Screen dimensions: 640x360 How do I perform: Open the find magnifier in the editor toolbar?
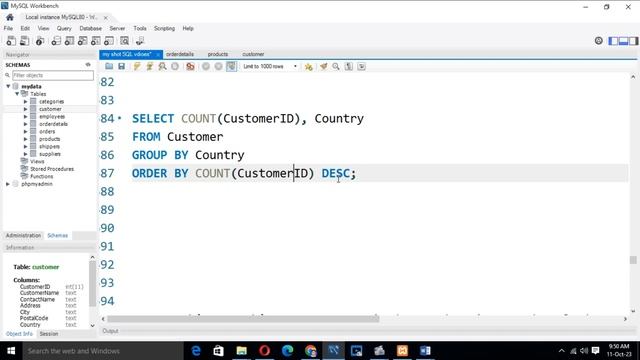coord(336,66)
